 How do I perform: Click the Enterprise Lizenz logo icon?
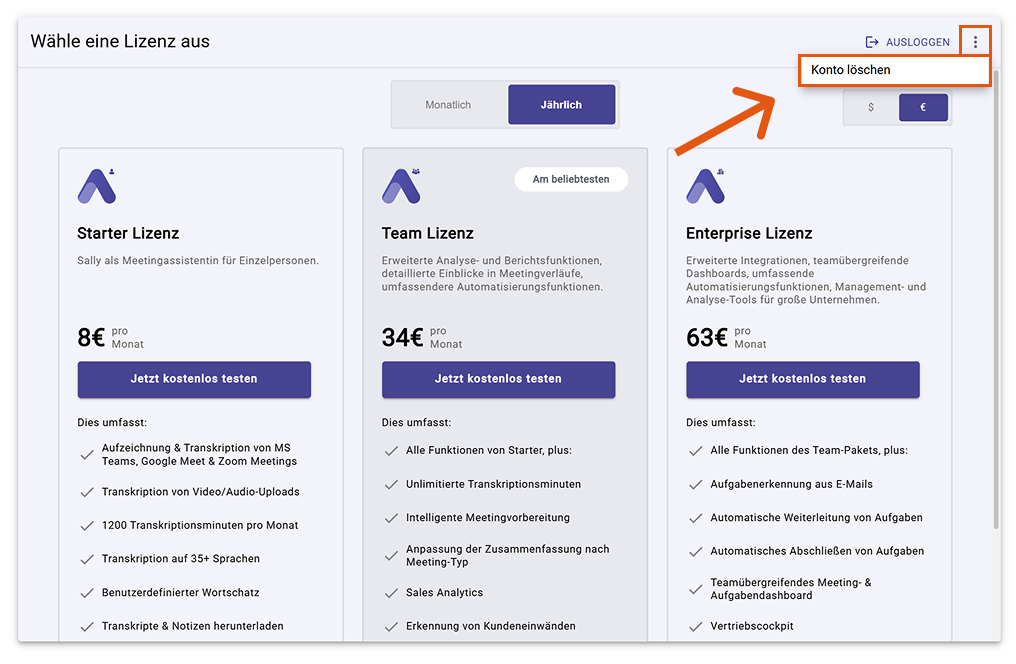[705, 186]
